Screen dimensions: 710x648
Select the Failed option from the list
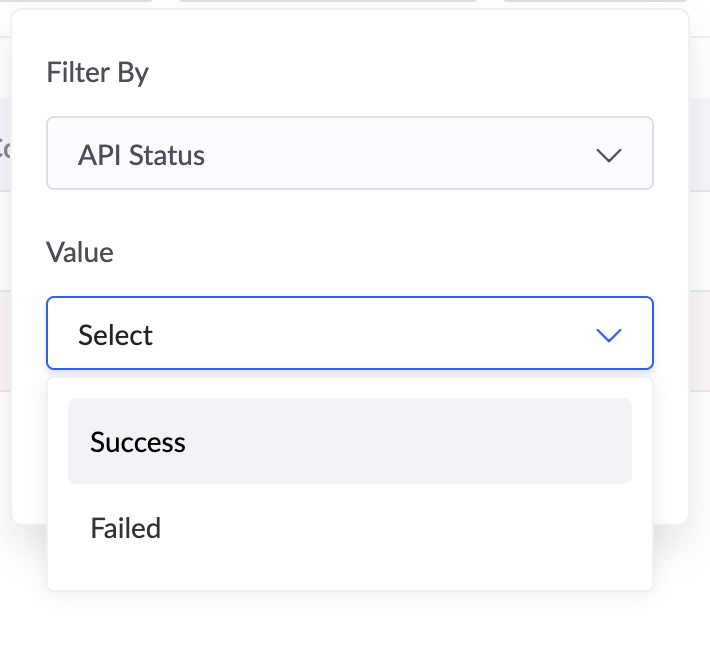126,528
